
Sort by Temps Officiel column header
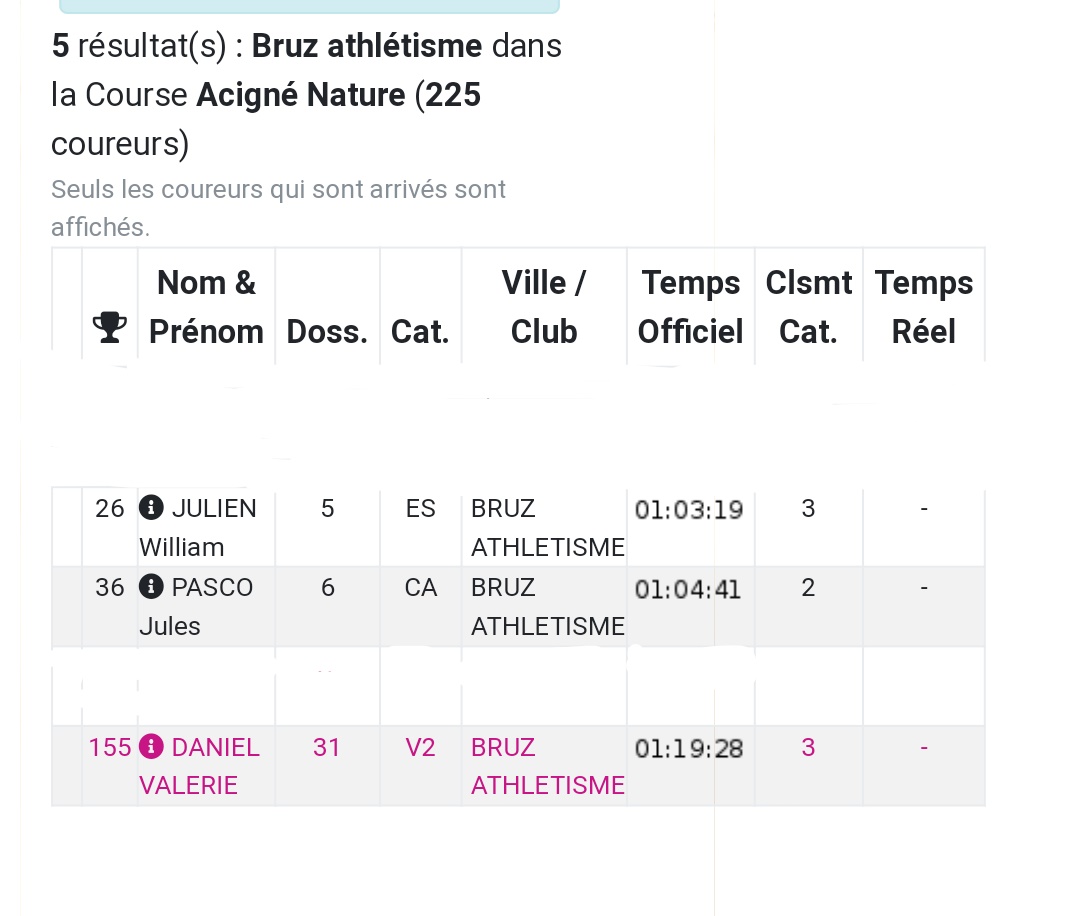click(x=690, y=307)
